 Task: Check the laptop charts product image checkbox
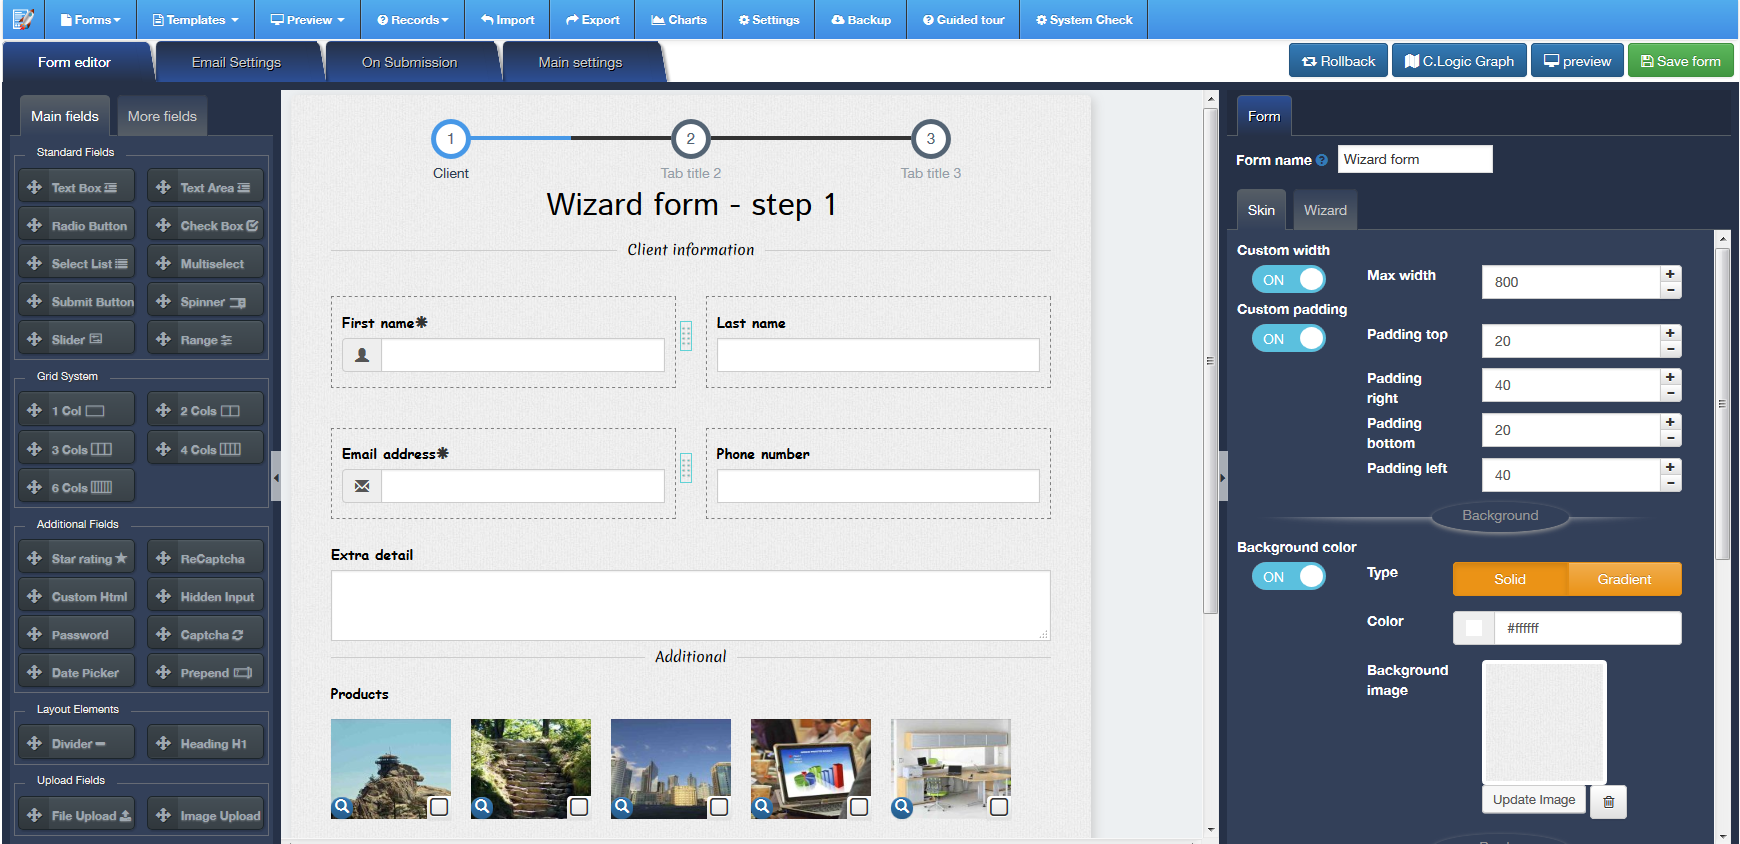[859, 807]
